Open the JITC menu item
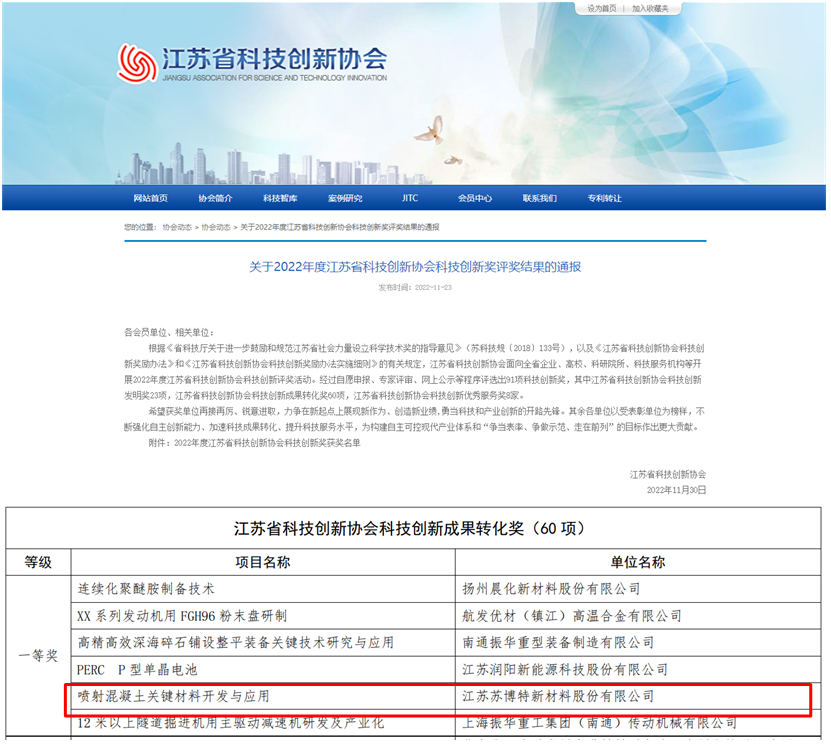Screen dimensions: 831x744 pyautogui.click(x=410, y=198)
